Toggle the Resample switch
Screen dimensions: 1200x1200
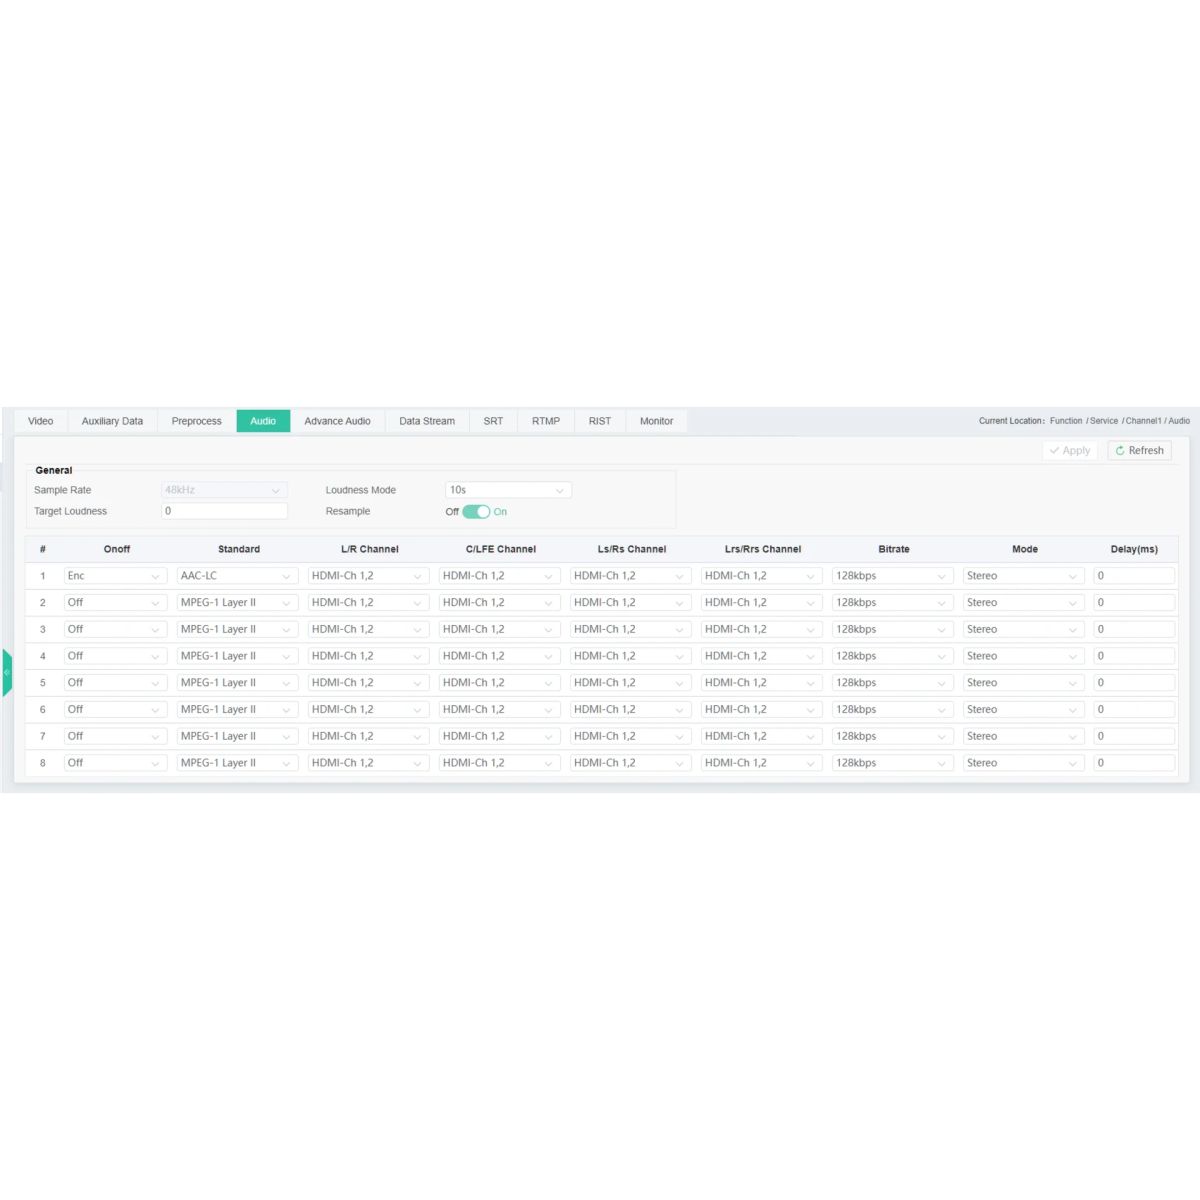coord(476,512)
